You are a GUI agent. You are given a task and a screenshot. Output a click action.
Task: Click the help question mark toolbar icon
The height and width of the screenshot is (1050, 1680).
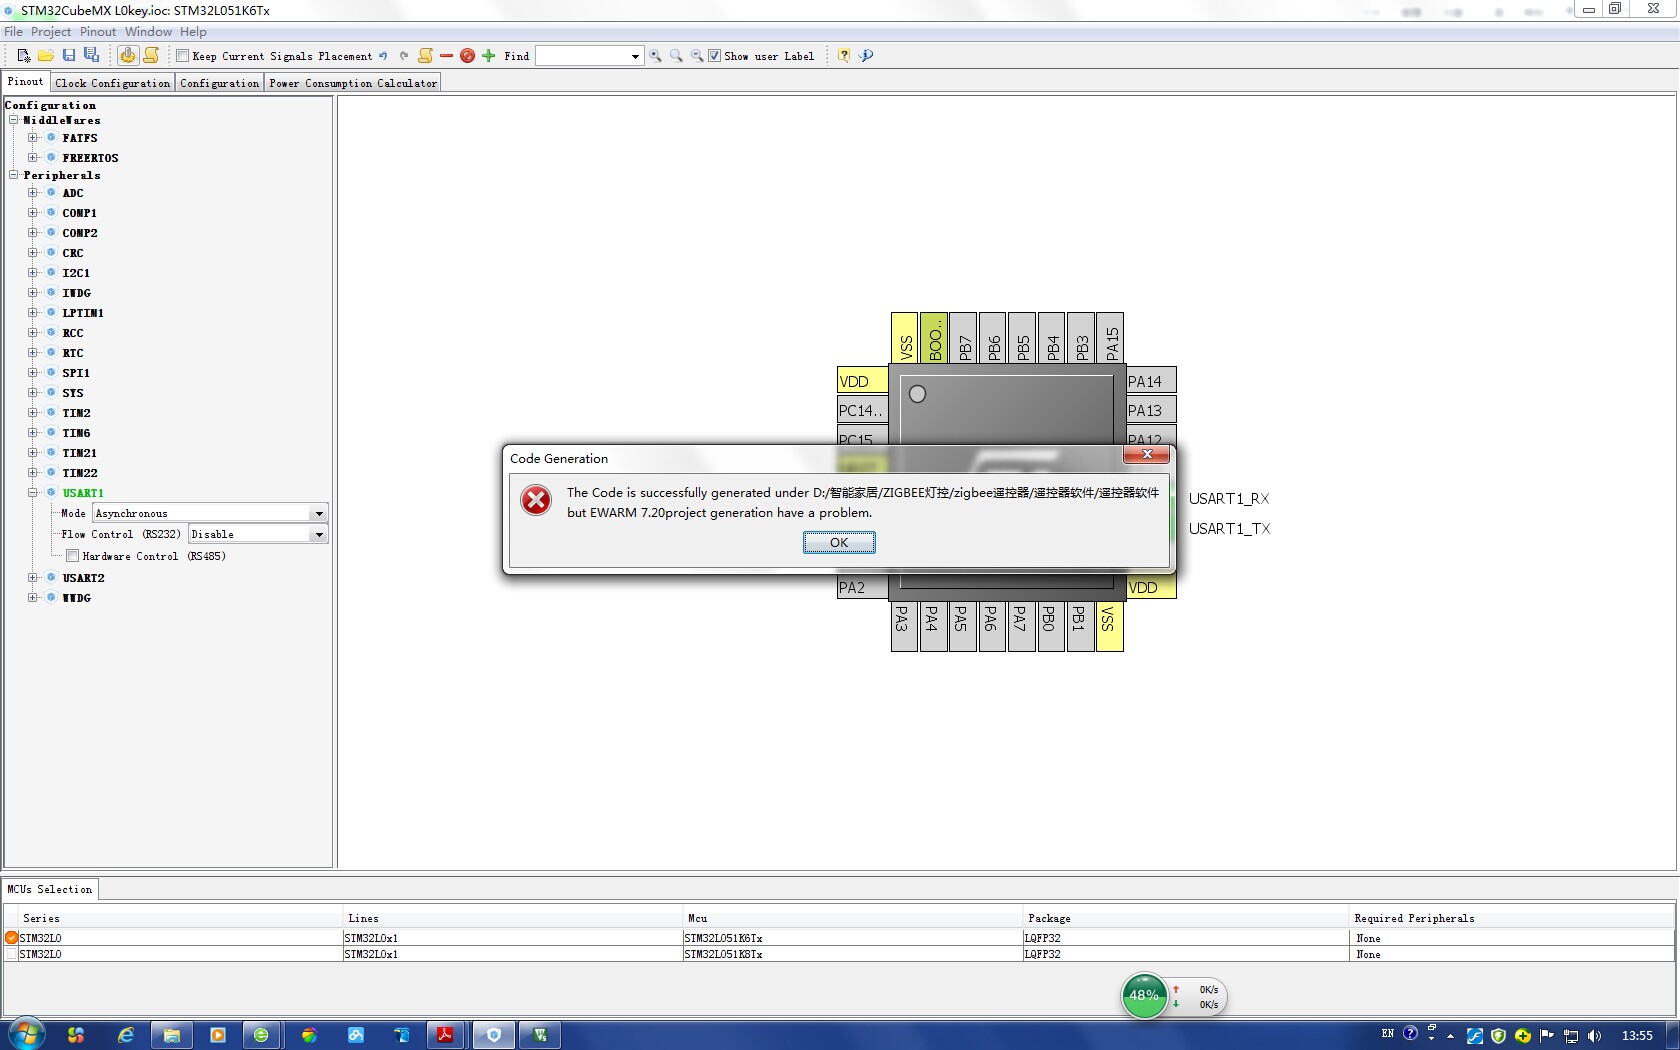844,56
